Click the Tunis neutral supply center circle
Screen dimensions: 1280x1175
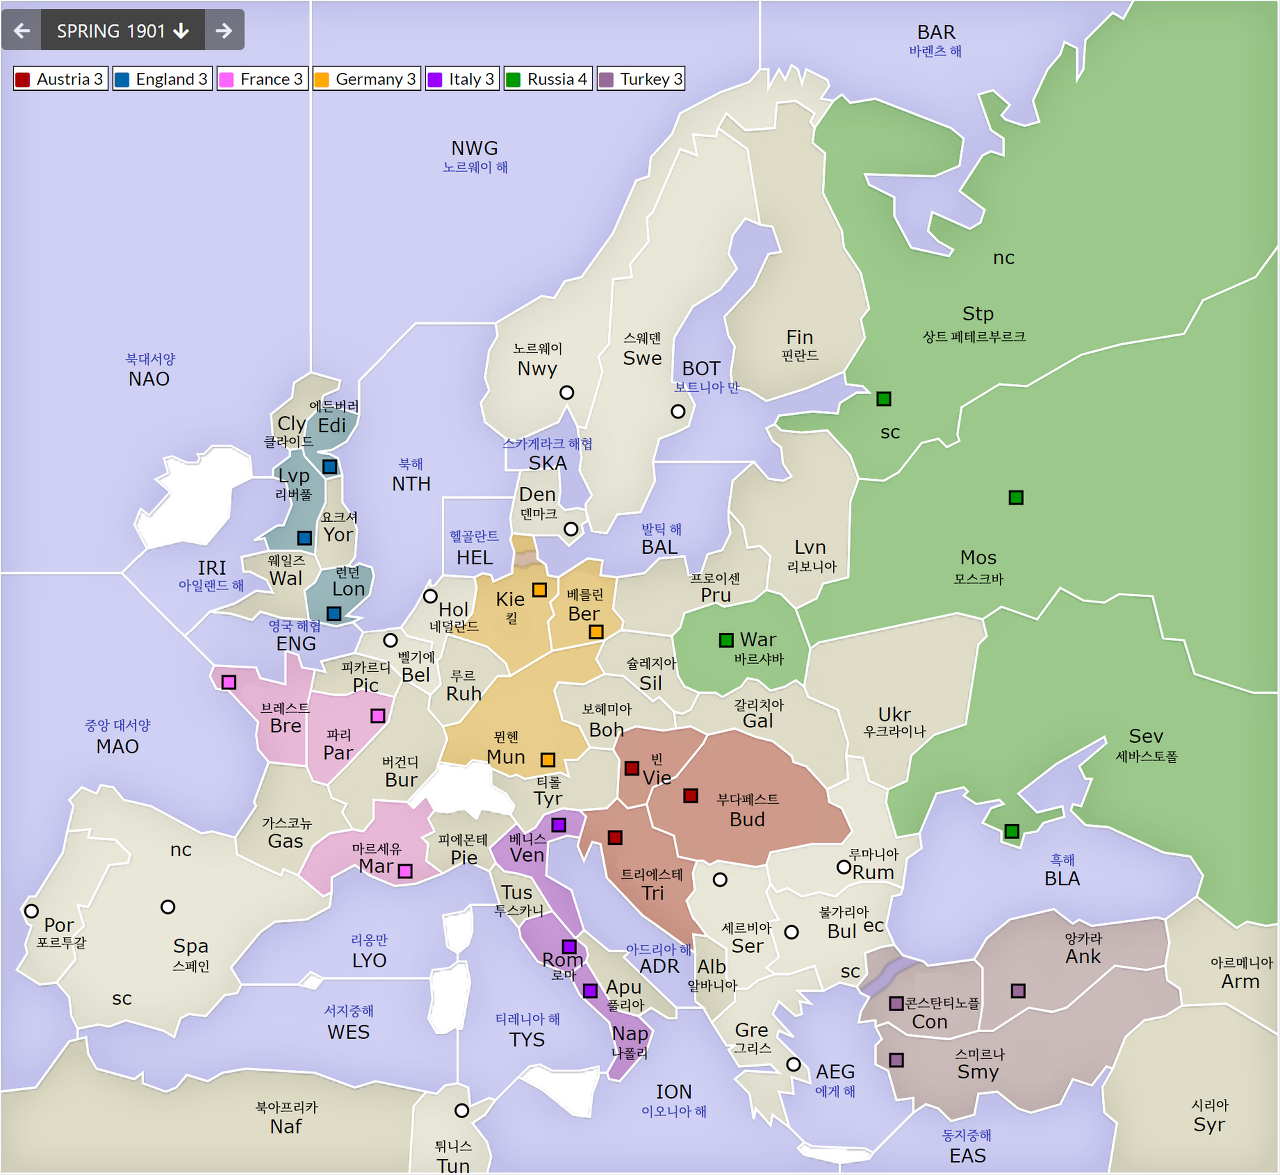(462, 1110)
